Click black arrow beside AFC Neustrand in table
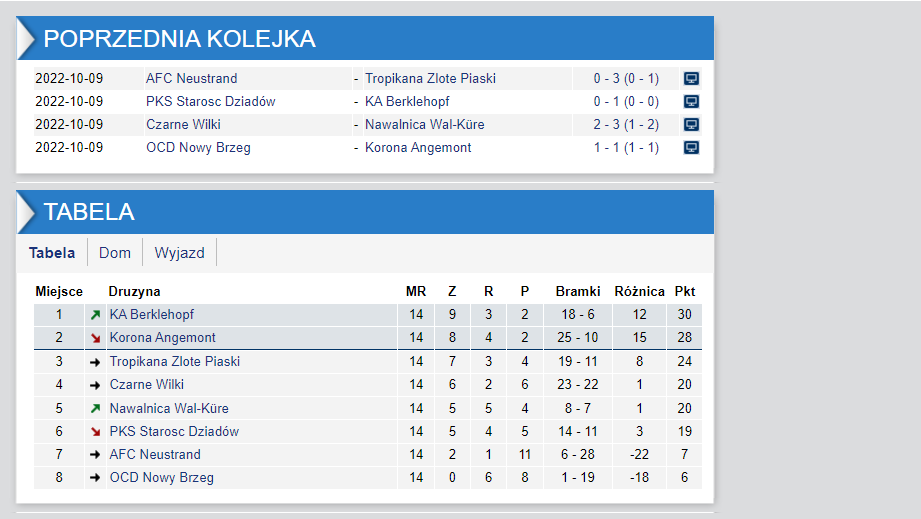 tap(95, 455)
